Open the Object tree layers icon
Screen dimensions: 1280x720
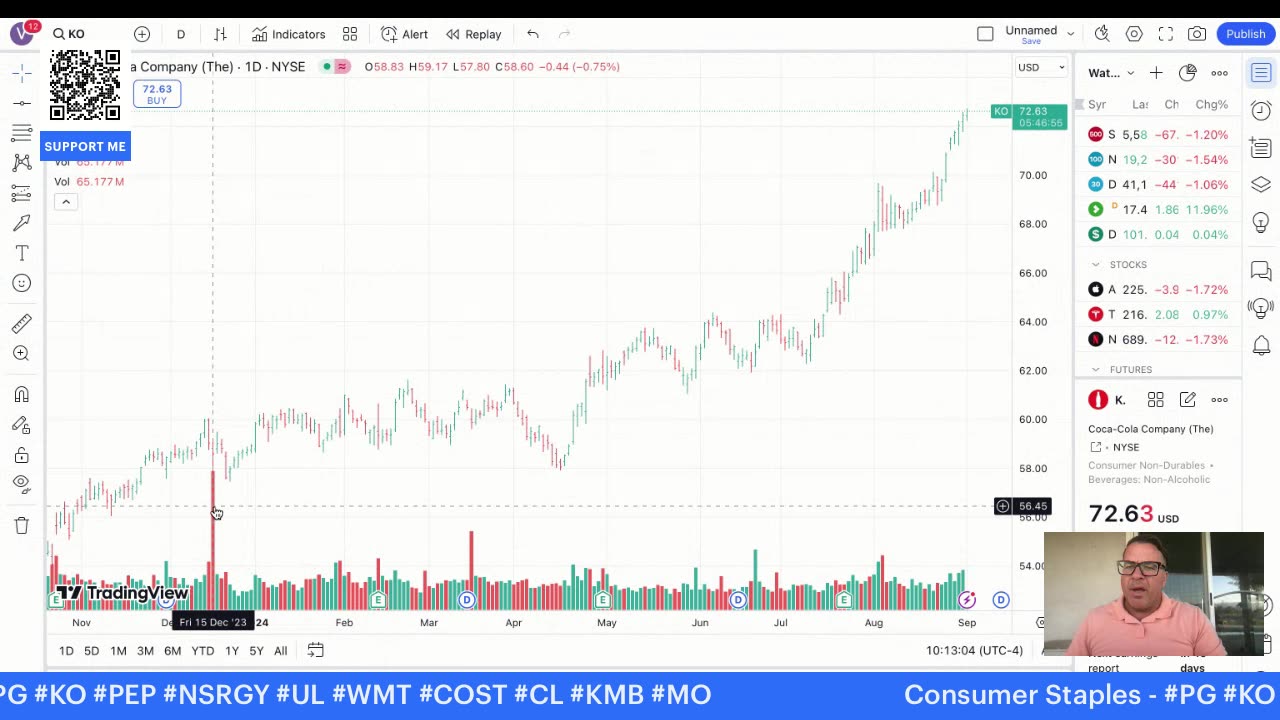1261,185
